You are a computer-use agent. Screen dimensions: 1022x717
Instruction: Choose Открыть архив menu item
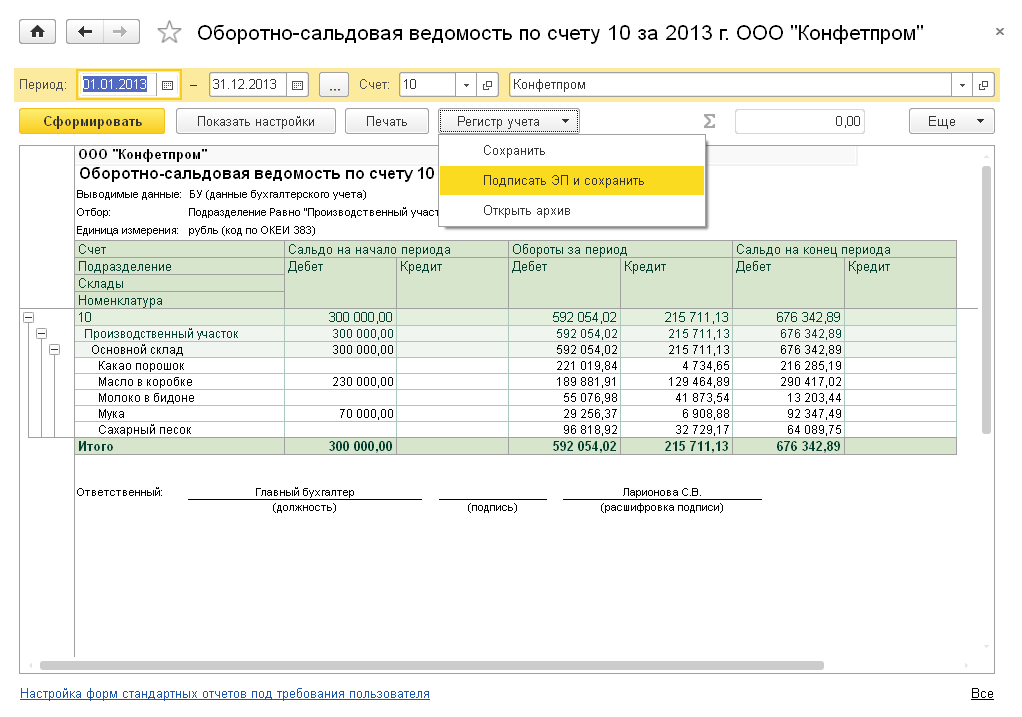click(x=572, y=211)
